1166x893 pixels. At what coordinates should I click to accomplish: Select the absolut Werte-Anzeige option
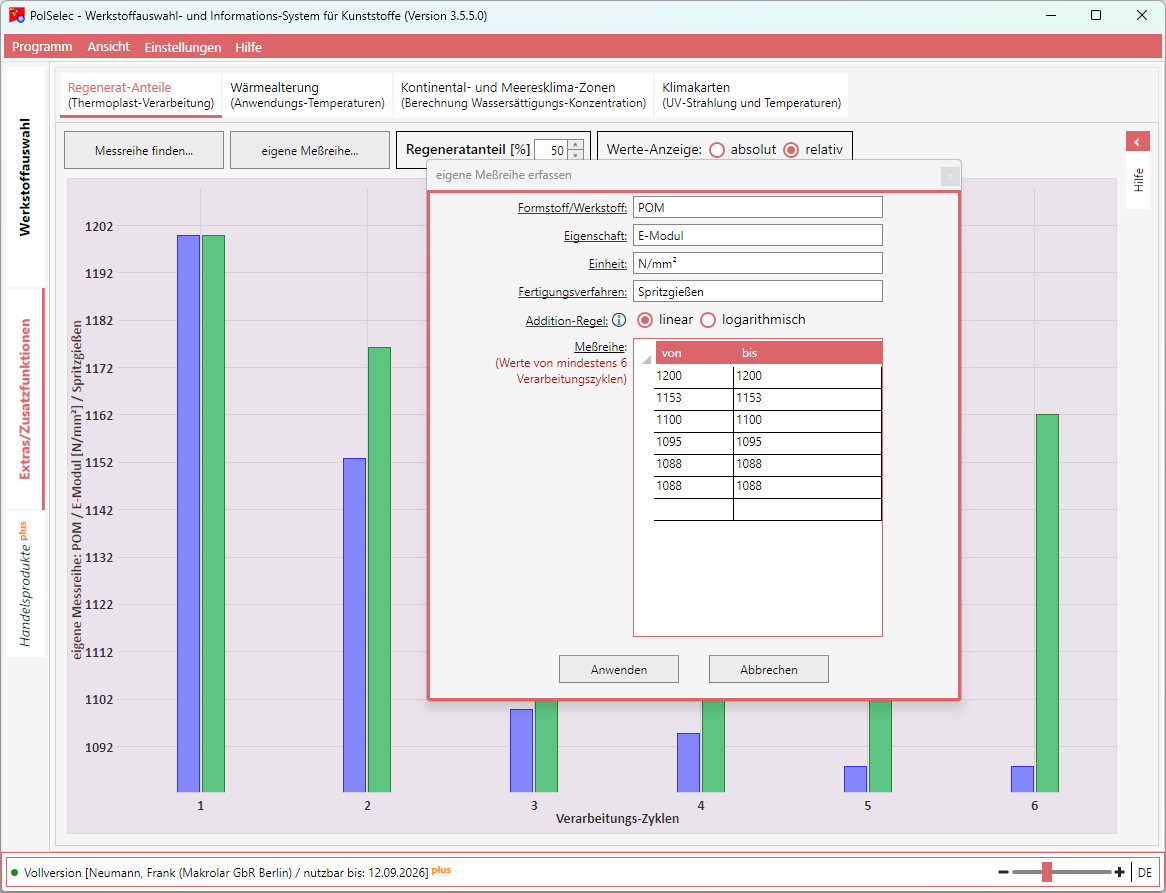pyautogui.click(x=717, y=149)
